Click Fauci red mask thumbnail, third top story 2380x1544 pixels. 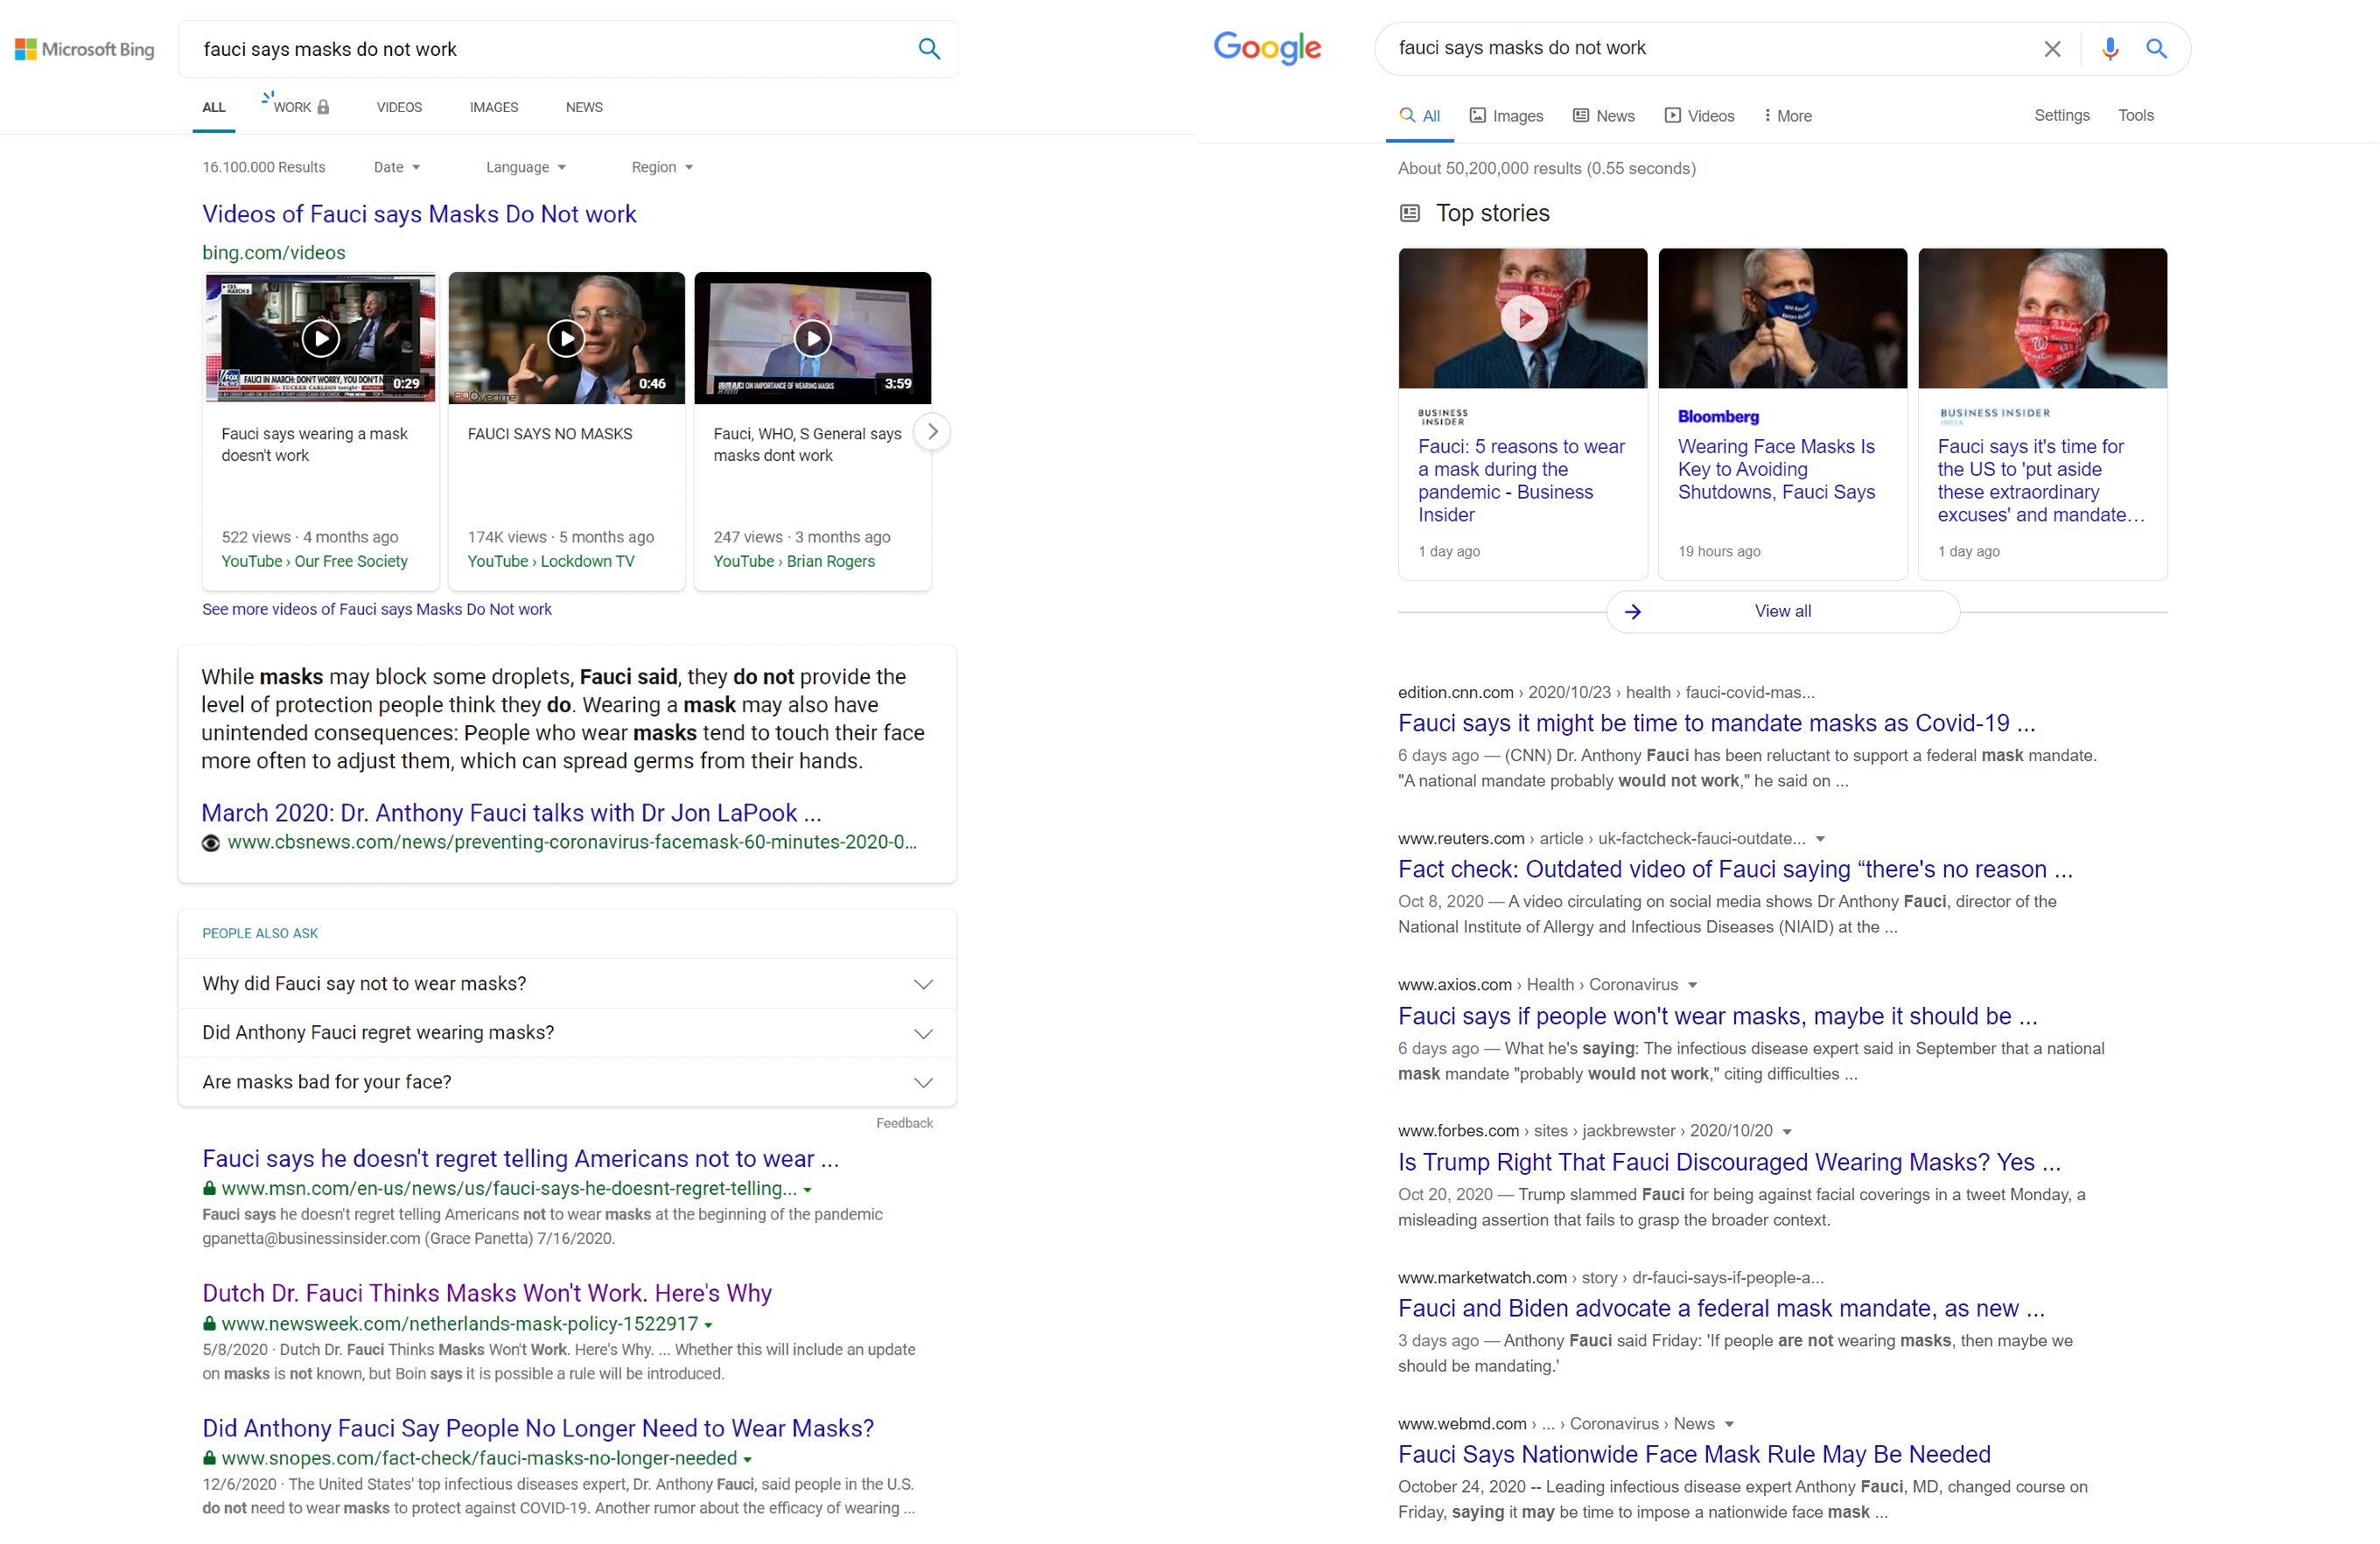point(2042,318)
